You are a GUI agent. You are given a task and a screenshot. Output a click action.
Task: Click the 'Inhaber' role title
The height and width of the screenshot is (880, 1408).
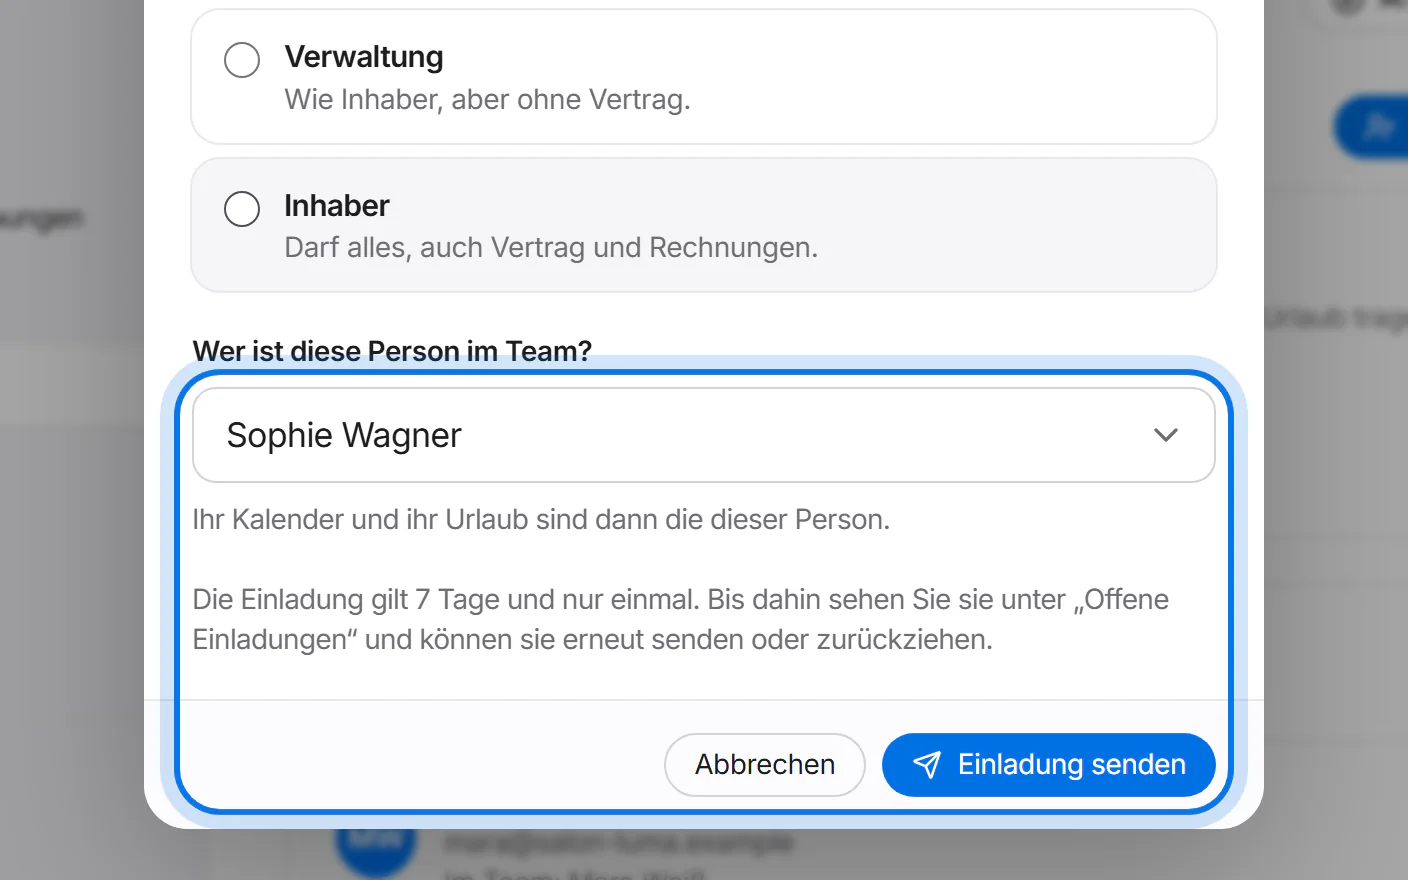337,205
